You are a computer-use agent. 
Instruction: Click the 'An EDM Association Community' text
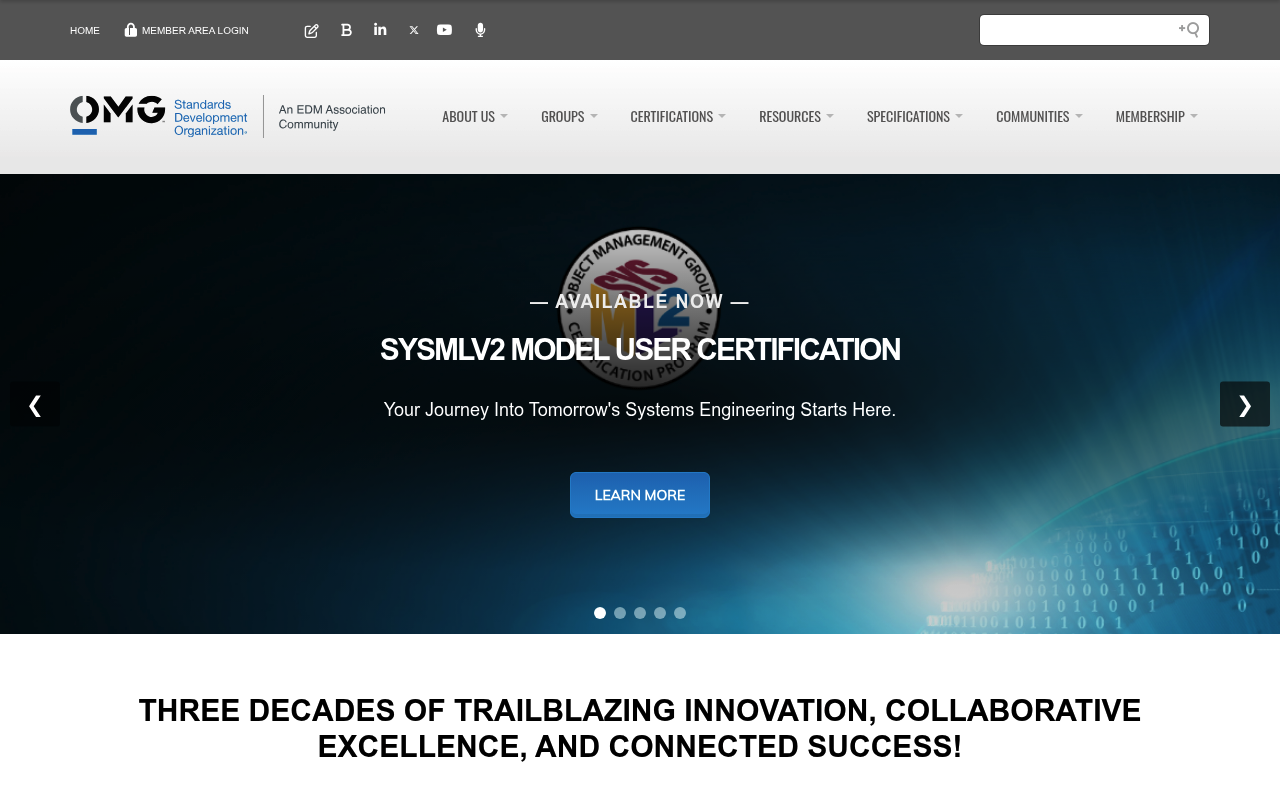[332, 117]
